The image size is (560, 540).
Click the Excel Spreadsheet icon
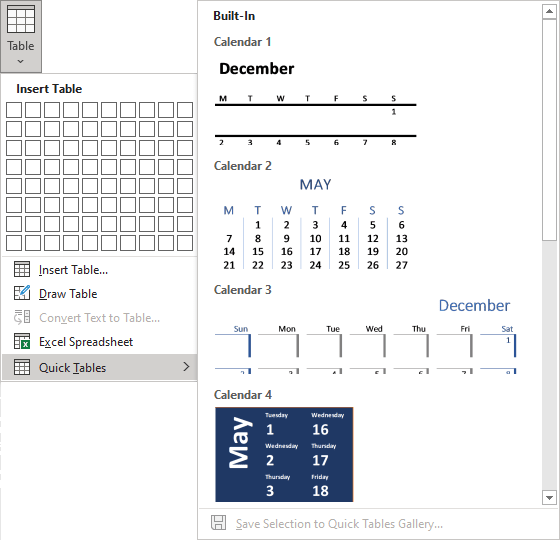(22, 341)
